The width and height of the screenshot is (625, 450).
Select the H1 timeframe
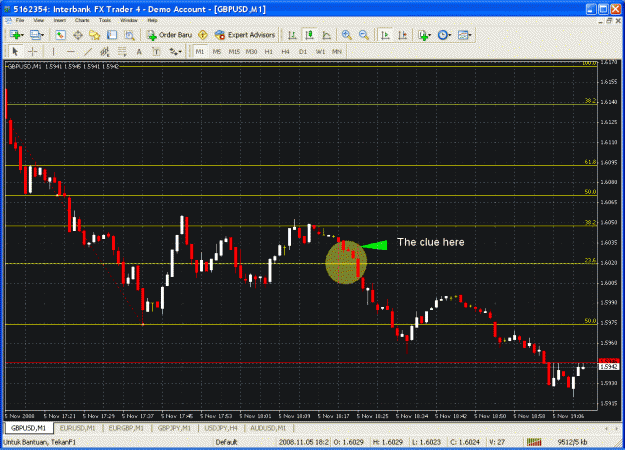269,51
